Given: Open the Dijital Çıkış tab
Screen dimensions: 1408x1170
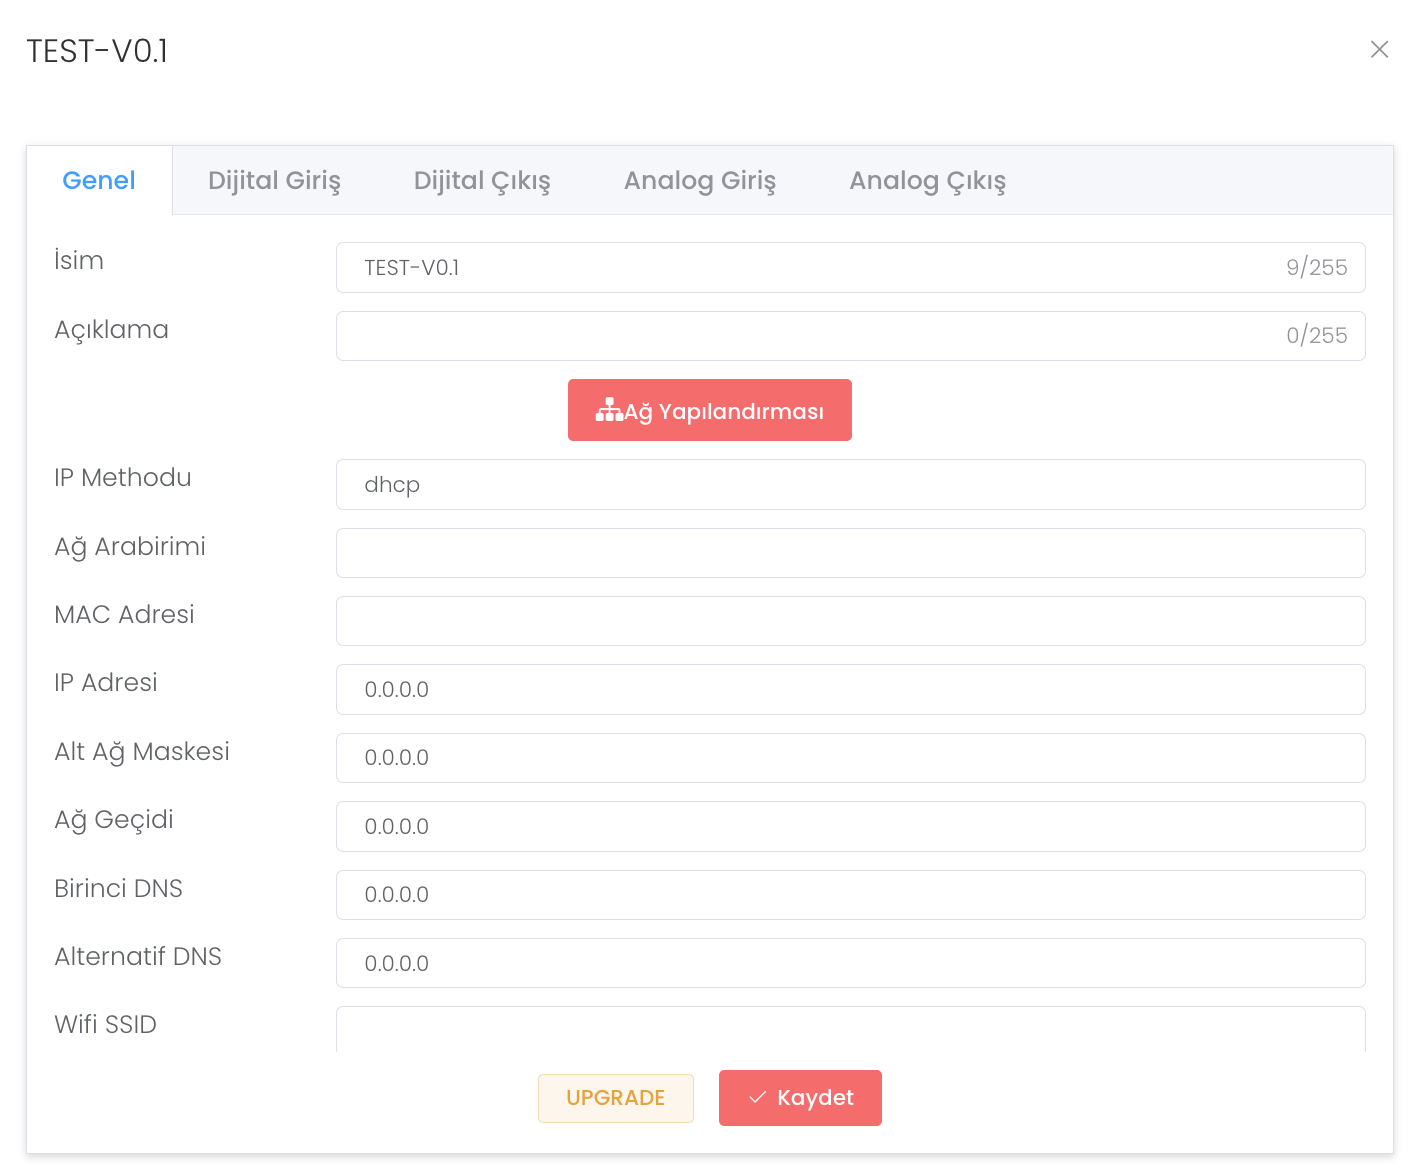Looking at the screenshot, I should pos(482,181).
